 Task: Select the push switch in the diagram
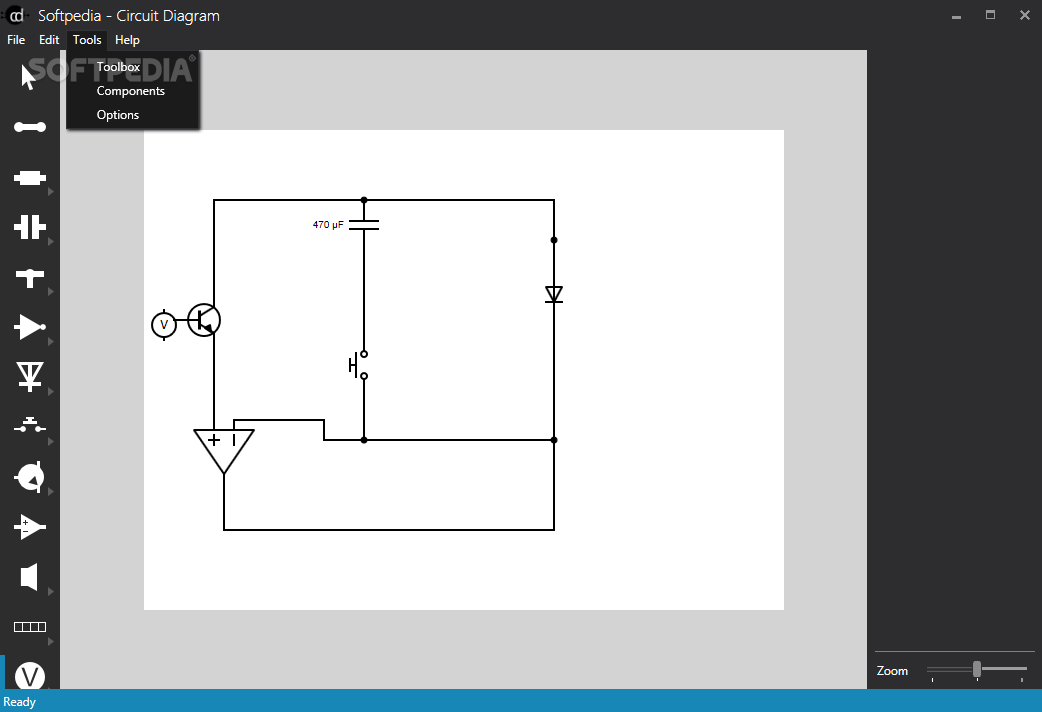click(359, 365)
